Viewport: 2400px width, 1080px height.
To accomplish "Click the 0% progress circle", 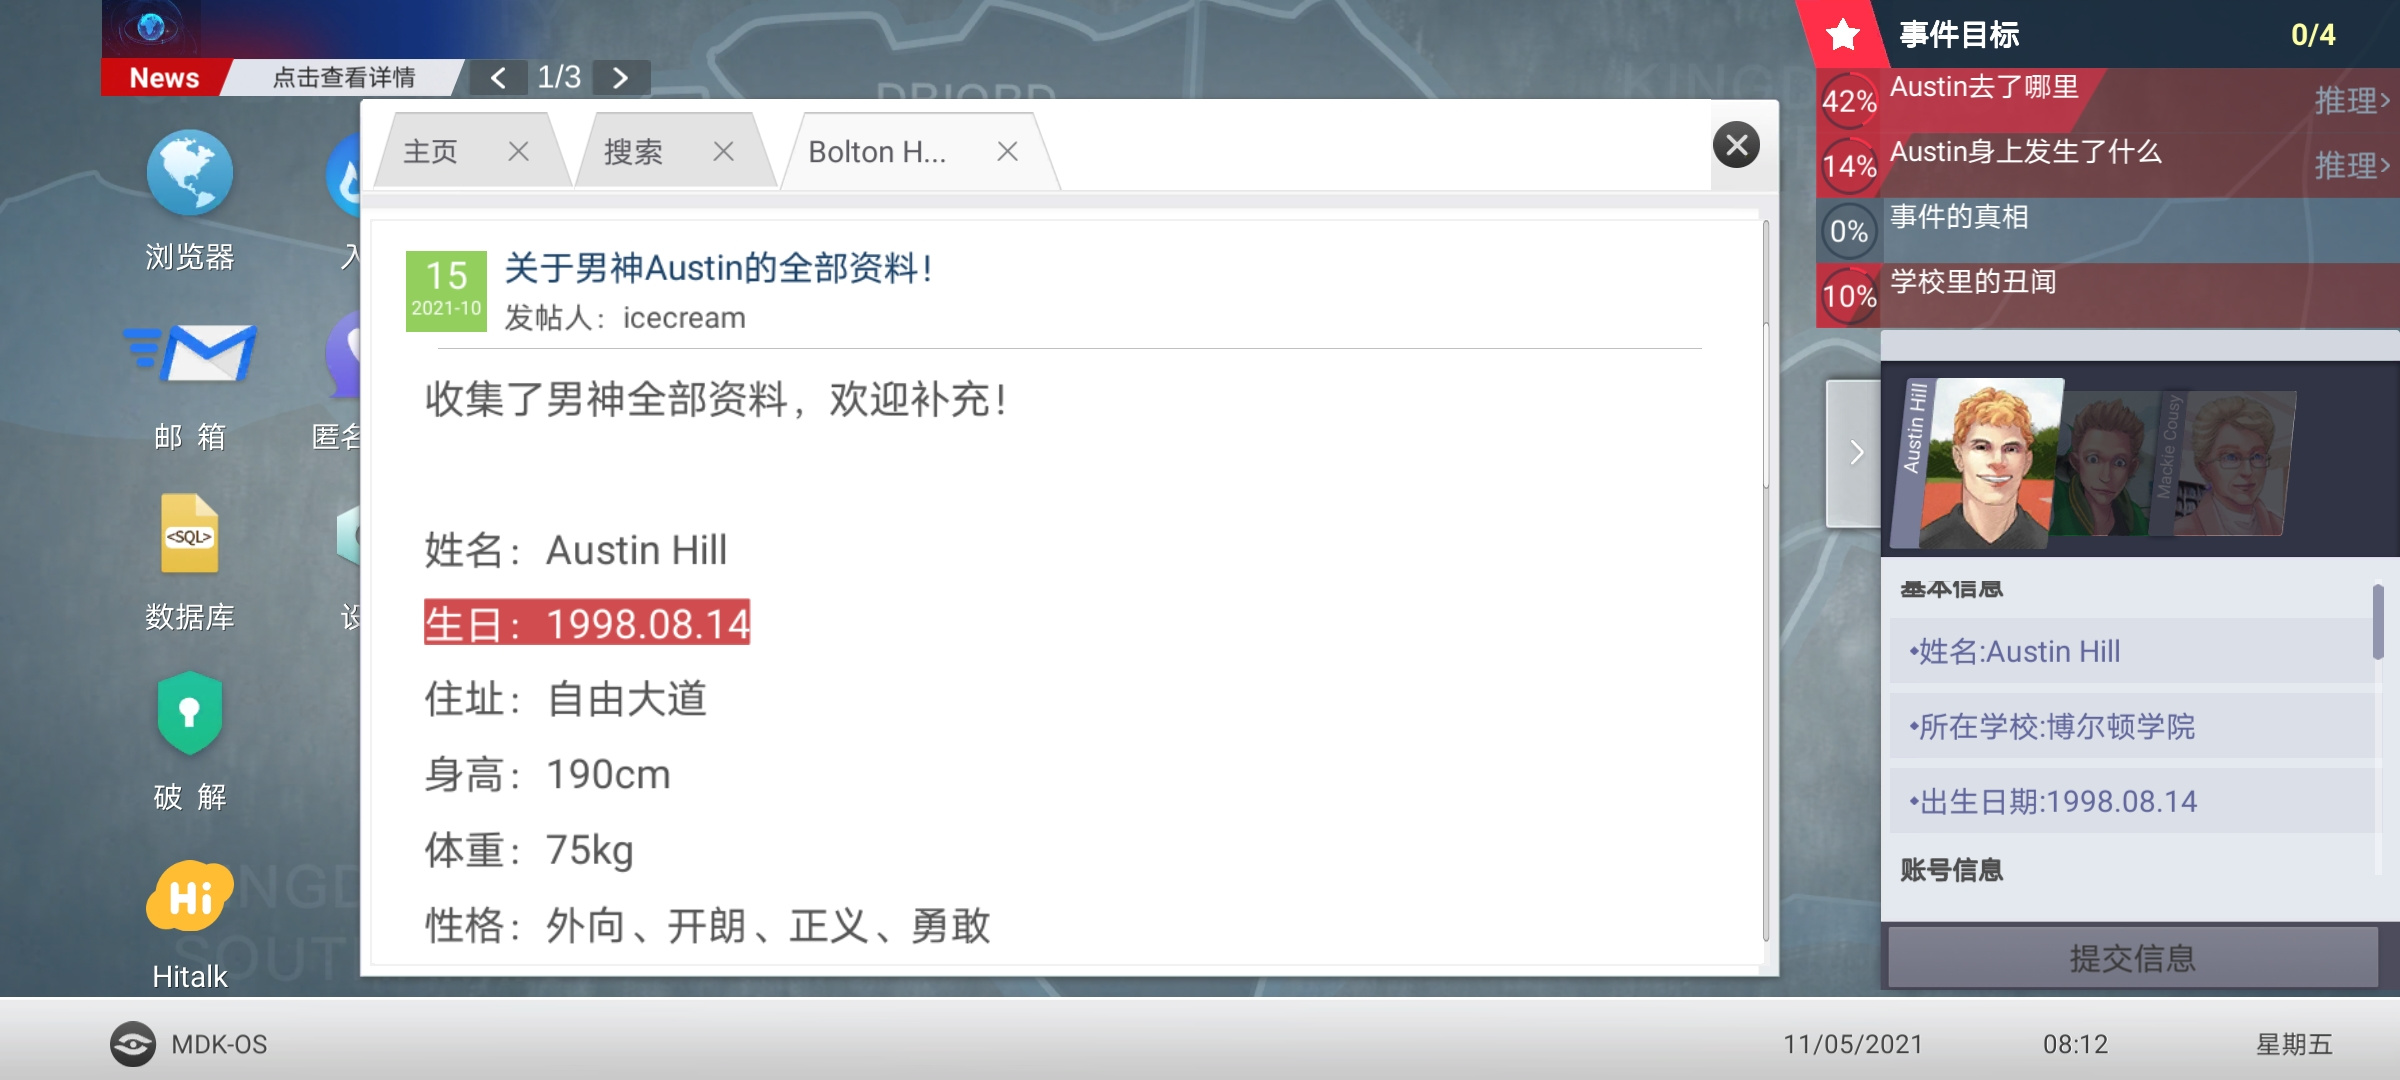I will tap(1849, 231).
